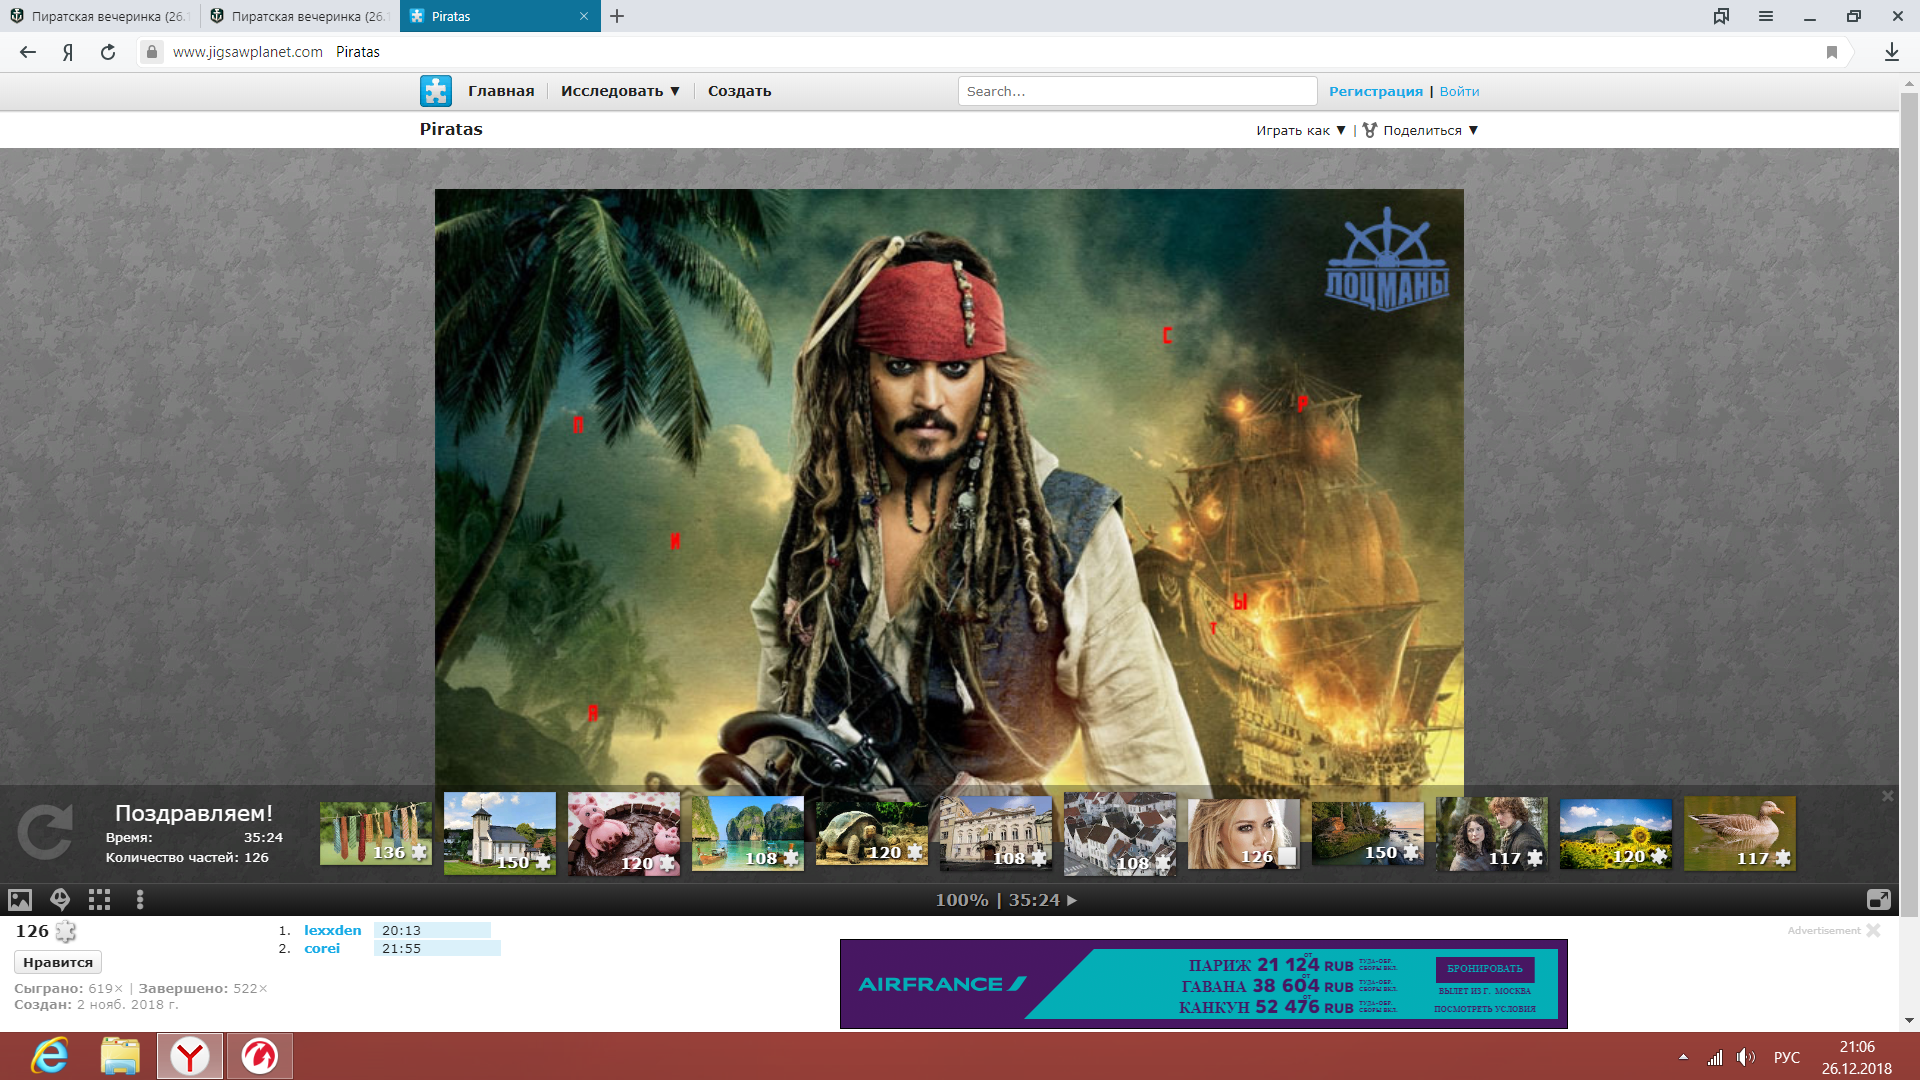The image size is (1920, 1080).
Task: Click the ghost image icon
Action: pos(60,900)
